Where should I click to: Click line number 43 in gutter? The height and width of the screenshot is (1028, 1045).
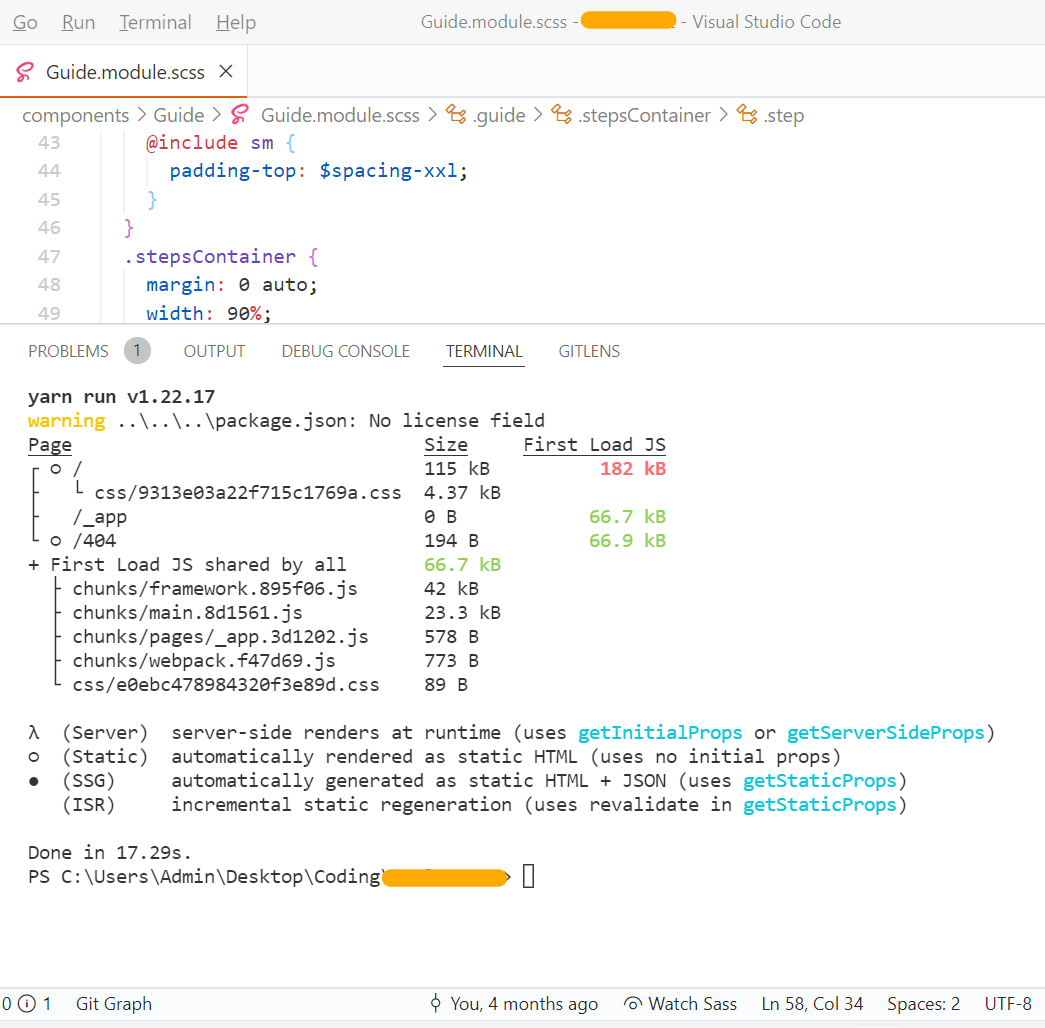point(49,143)
